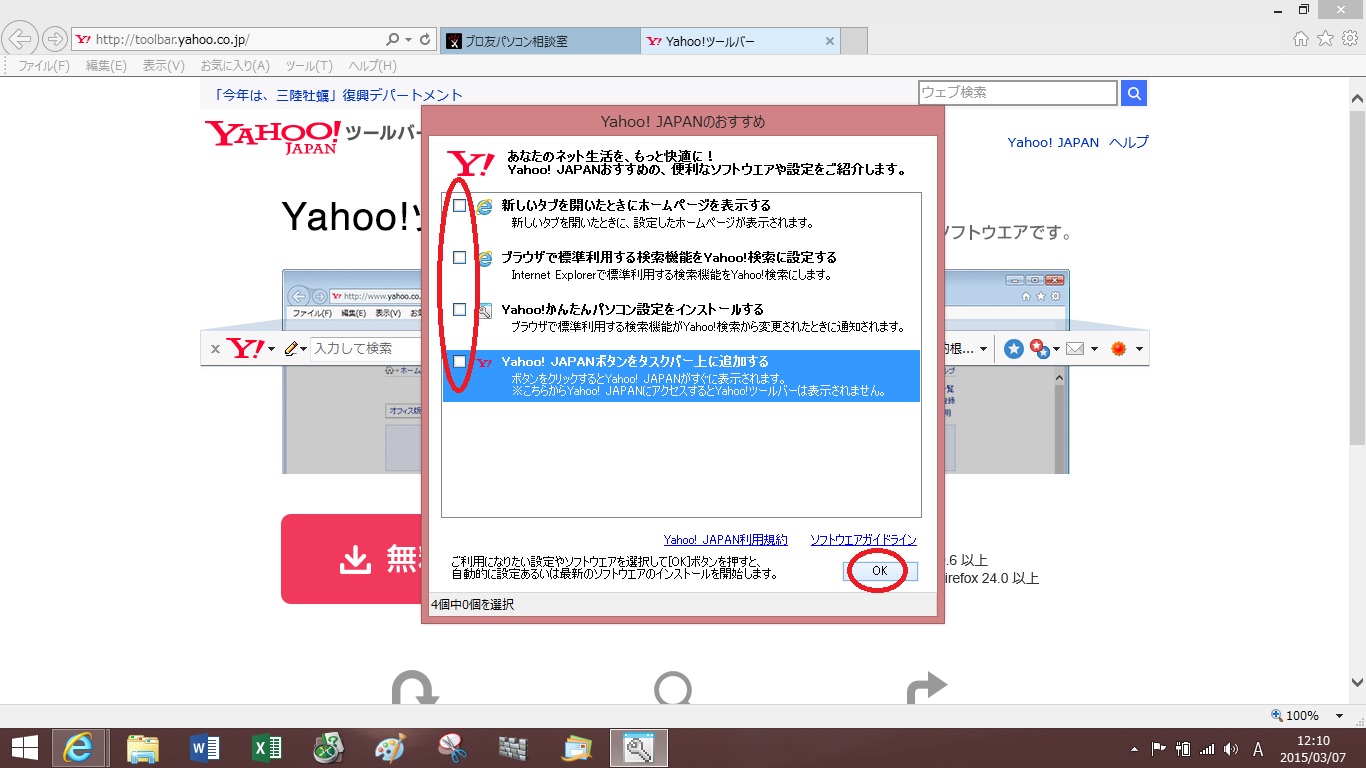Image resolution: width=1366 pixels, height=768 pixels.
Task: Refresh the page with the reload icon
Action: 426,40
